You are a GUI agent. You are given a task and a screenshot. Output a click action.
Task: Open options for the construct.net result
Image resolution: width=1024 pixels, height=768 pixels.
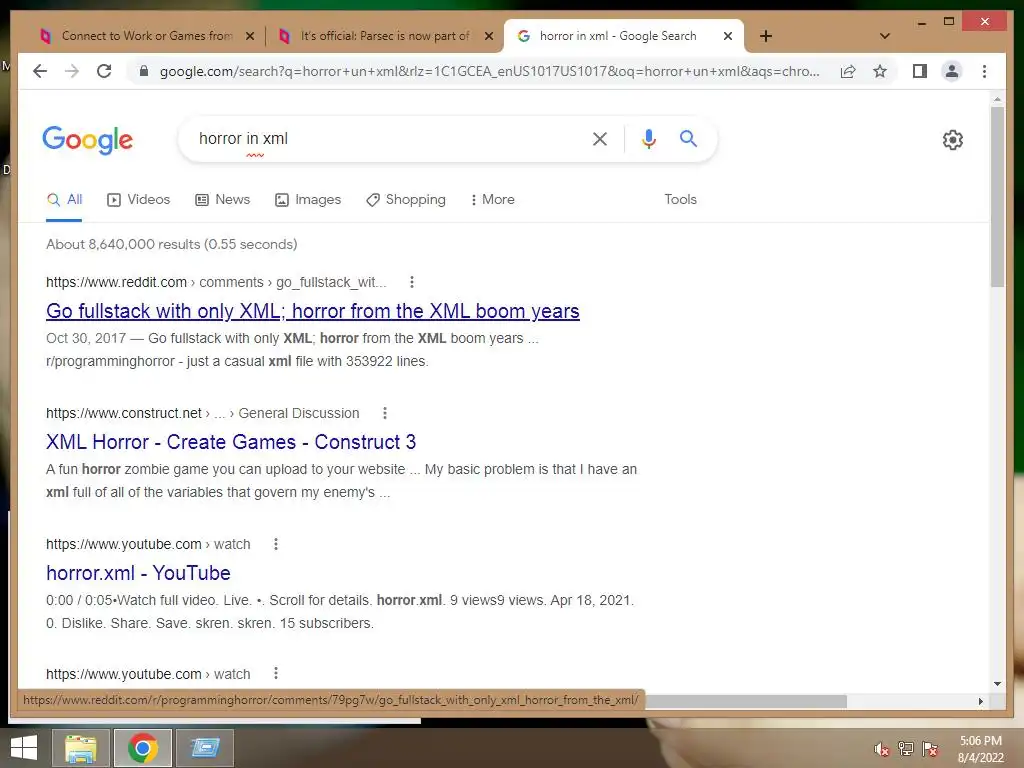tap(385, 413)
